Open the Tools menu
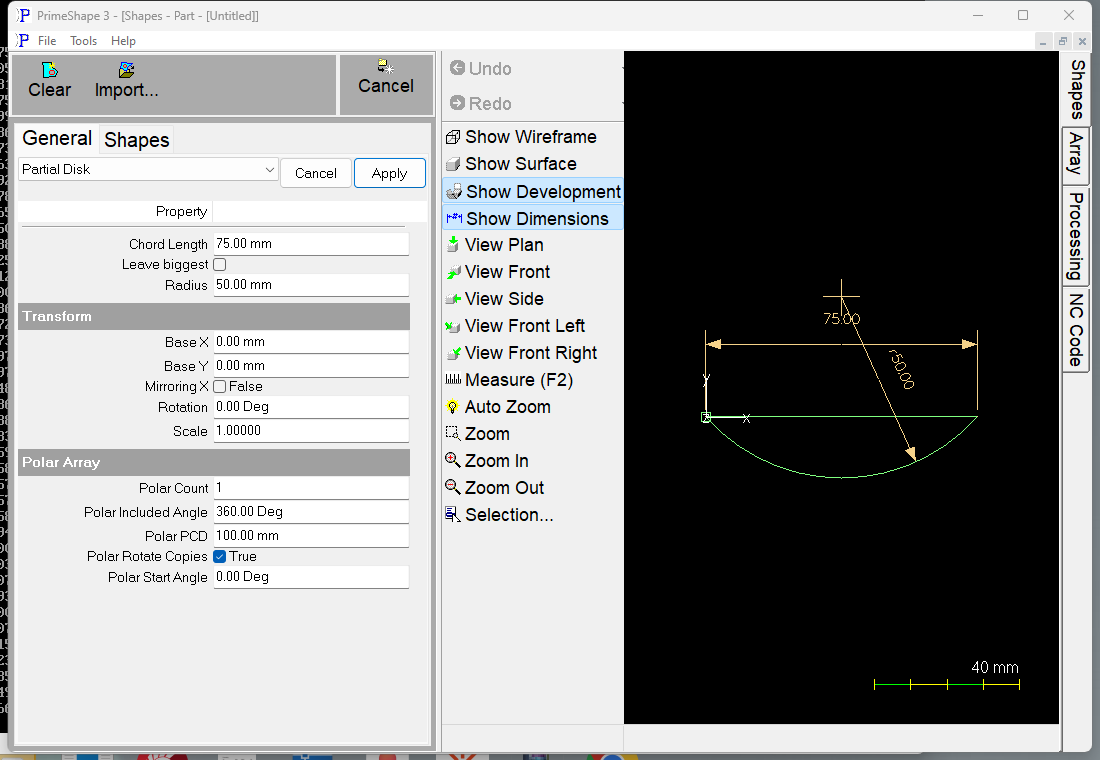 tap(83, 41)
